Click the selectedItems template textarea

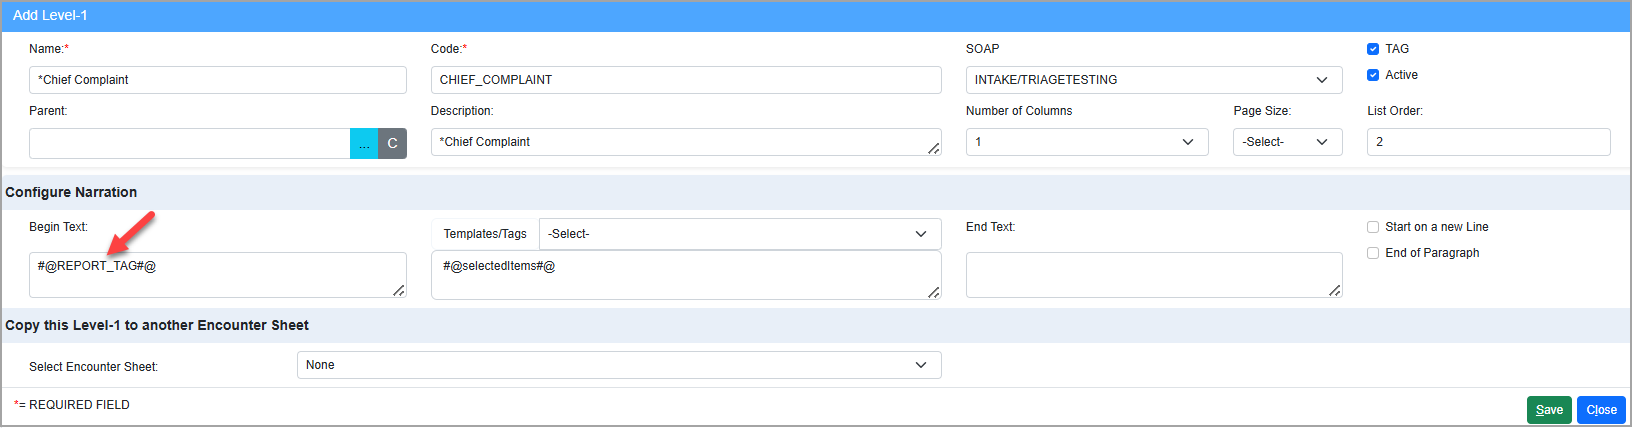(685, 275)
